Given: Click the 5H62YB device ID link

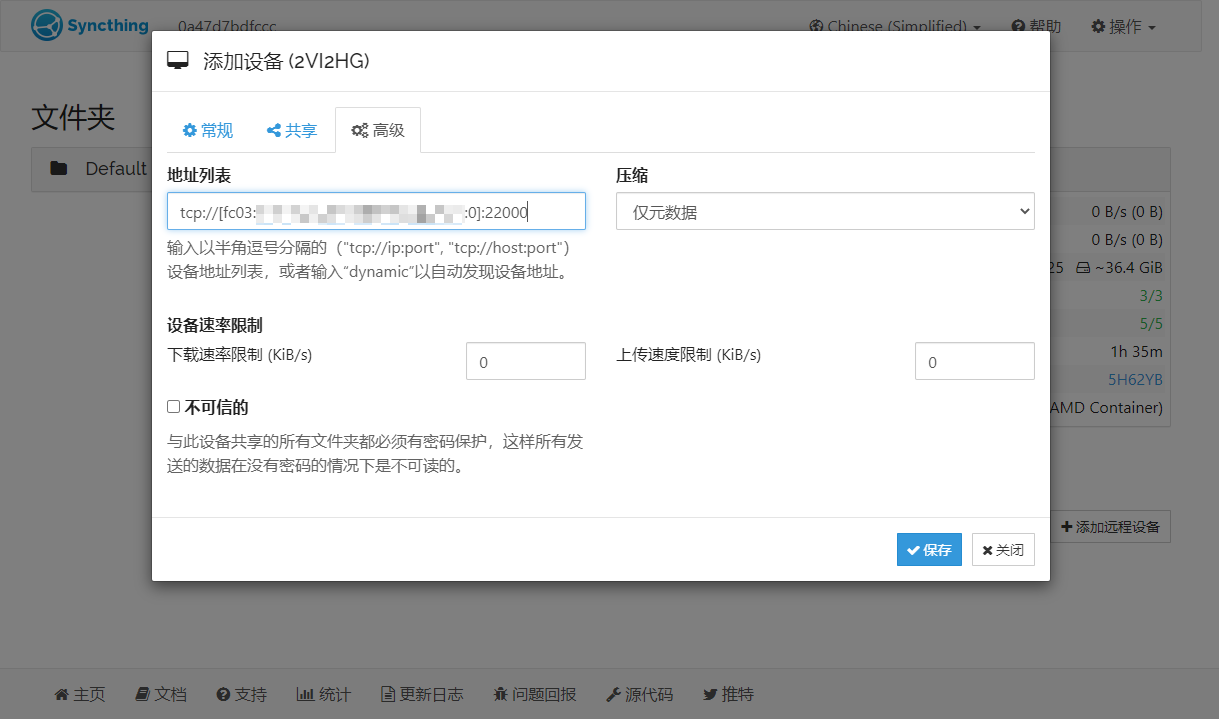Looking at the screenshot, I should click(x=1135, y=380).
